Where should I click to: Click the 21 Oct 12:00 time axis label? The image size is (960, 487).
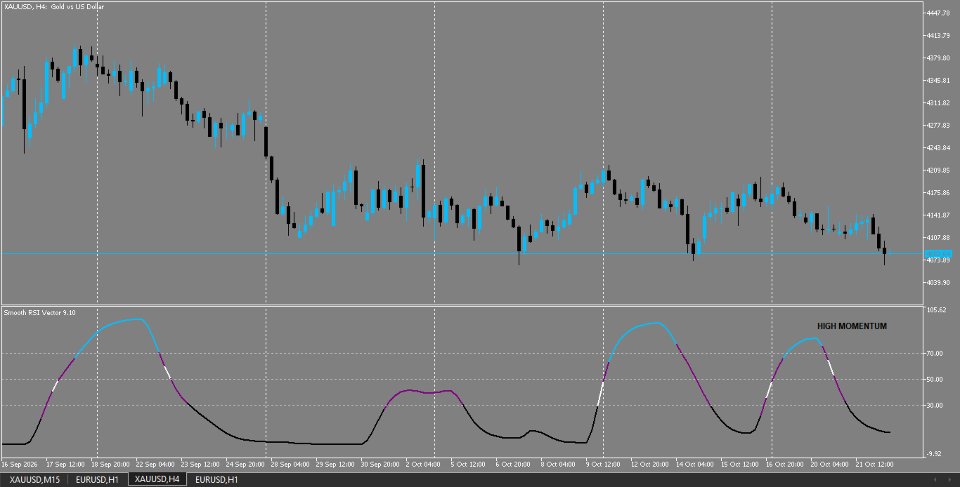pyautogui.click(x=875, y=464)
